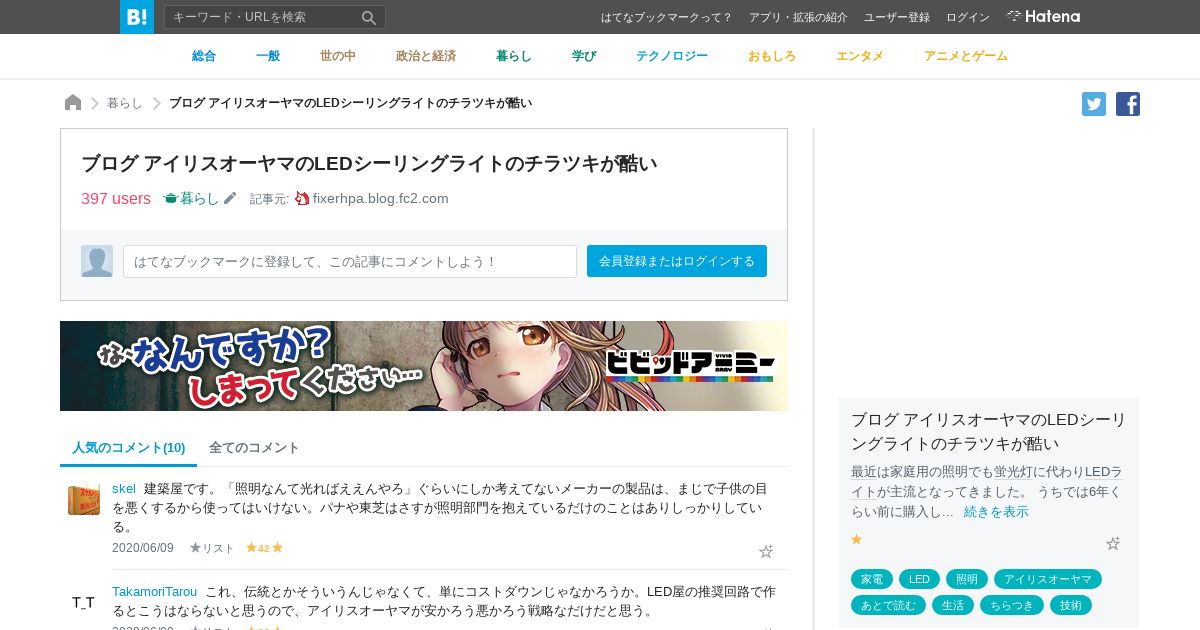Click ユーザー登録 in the header

pyautogui.click(x=897, y=17)
